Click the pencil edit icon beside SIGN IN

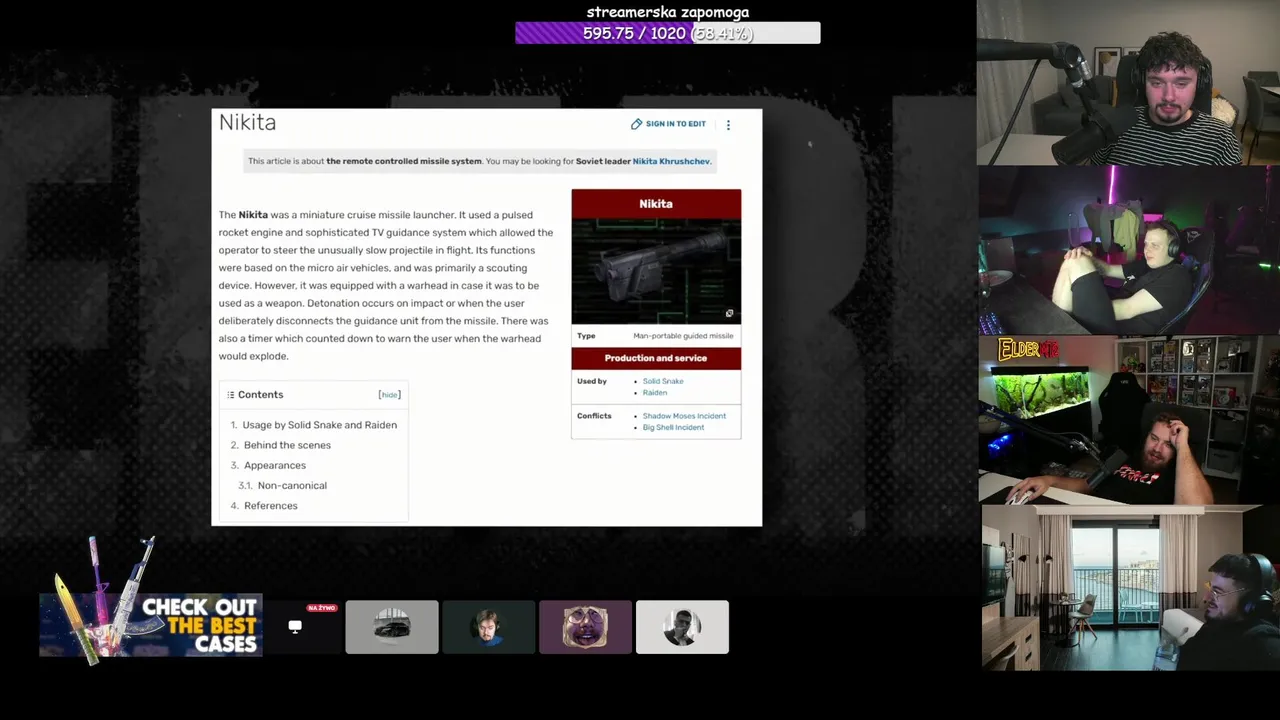[636, 124]
